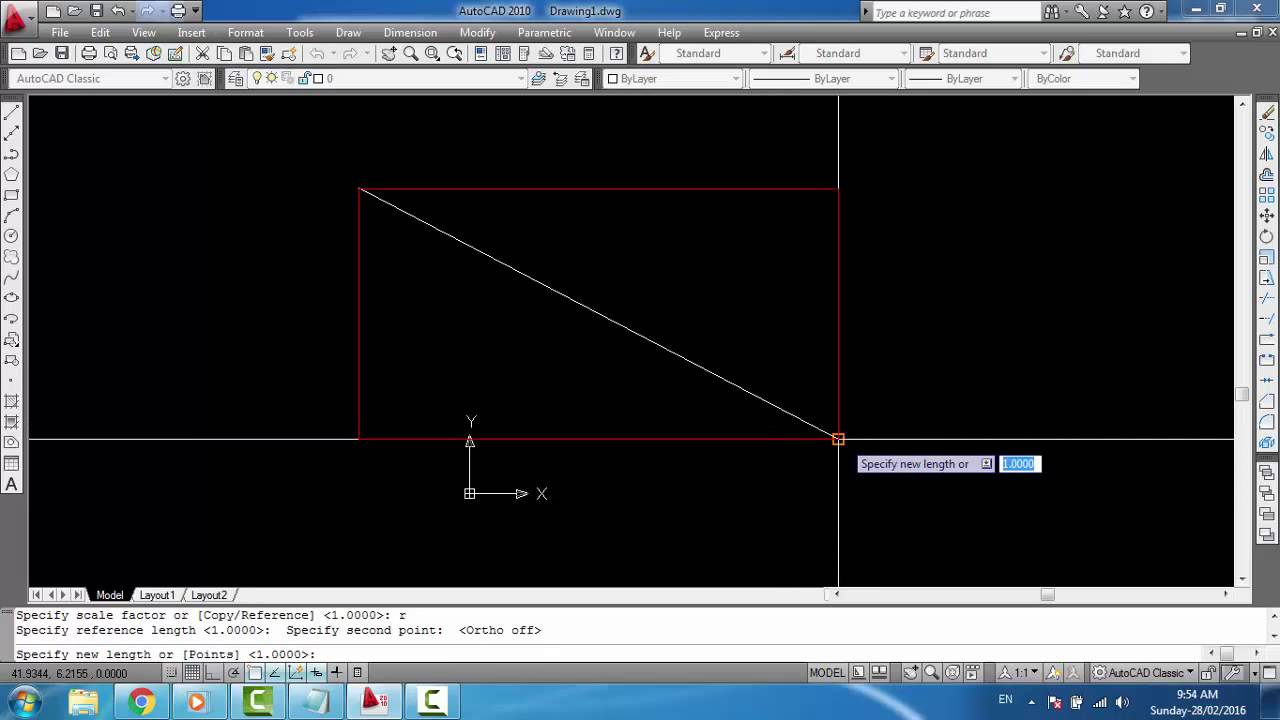
Task: Select the Polygon tool
Action: (x=12, y=175)
